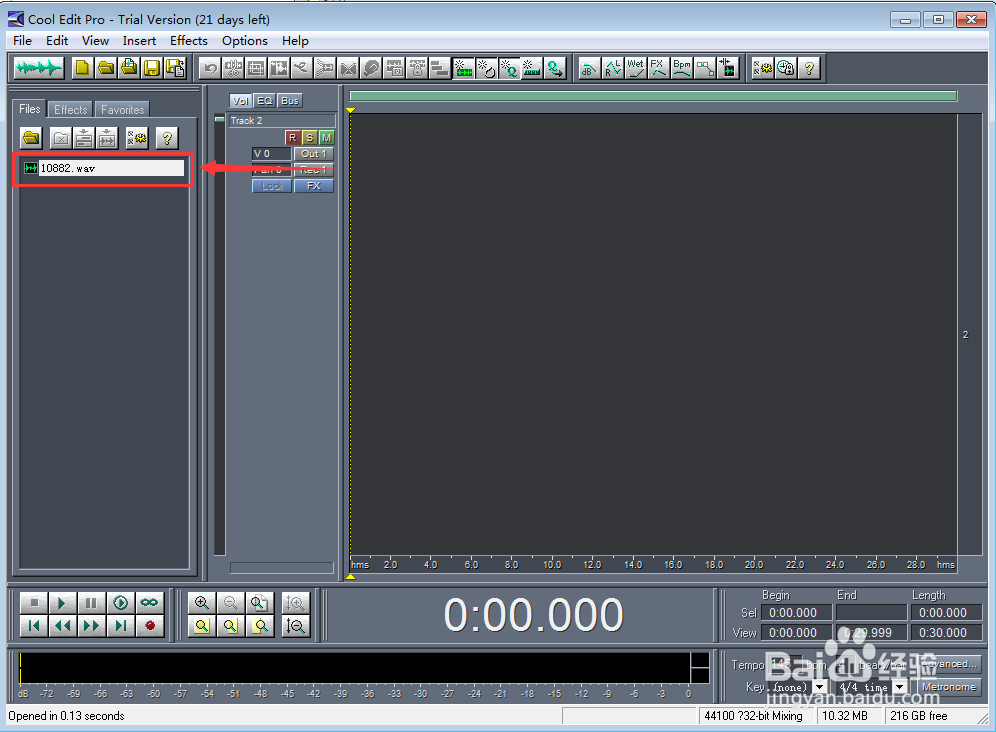Click the 12.0 mark on time ruler
This screenshot has height=732, width=996.
(592, 564)
